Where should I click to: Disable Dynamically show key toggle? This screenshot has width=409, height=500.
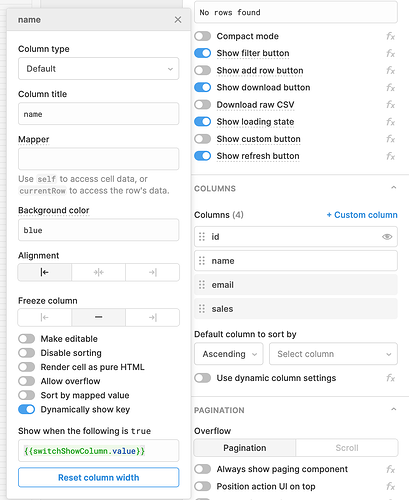coord(27,409)
